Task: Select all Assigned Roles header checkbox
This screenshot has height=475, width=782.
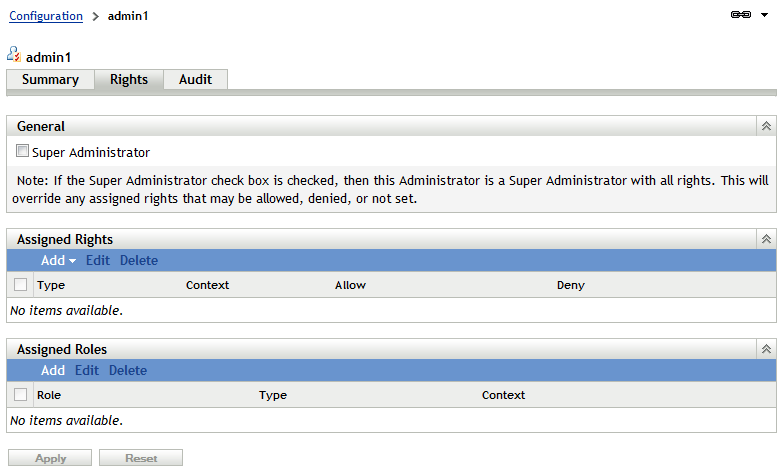Action: pyautogui.click(x=21, y=395)
